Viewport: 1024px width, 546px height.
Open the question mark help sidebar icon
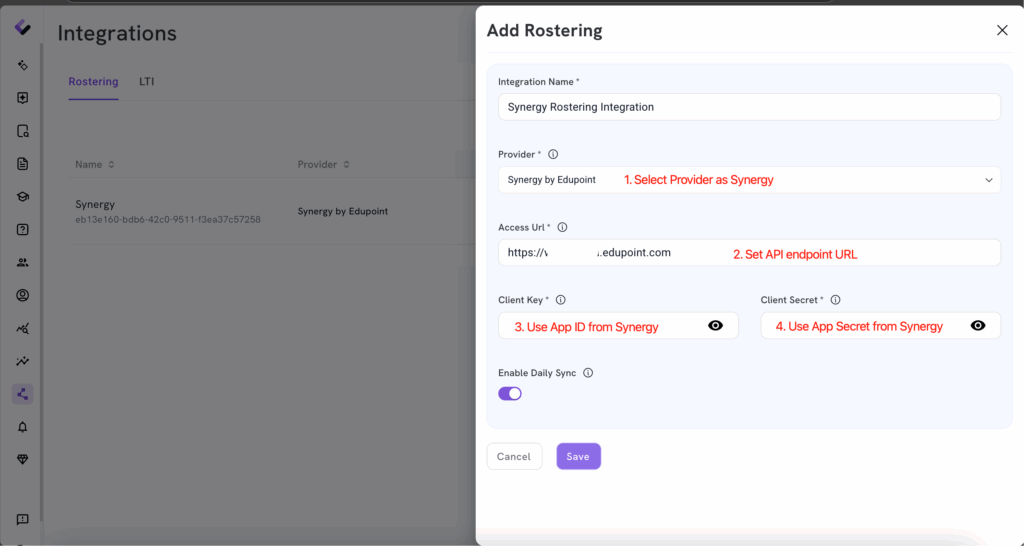click(x=22, y=229)
